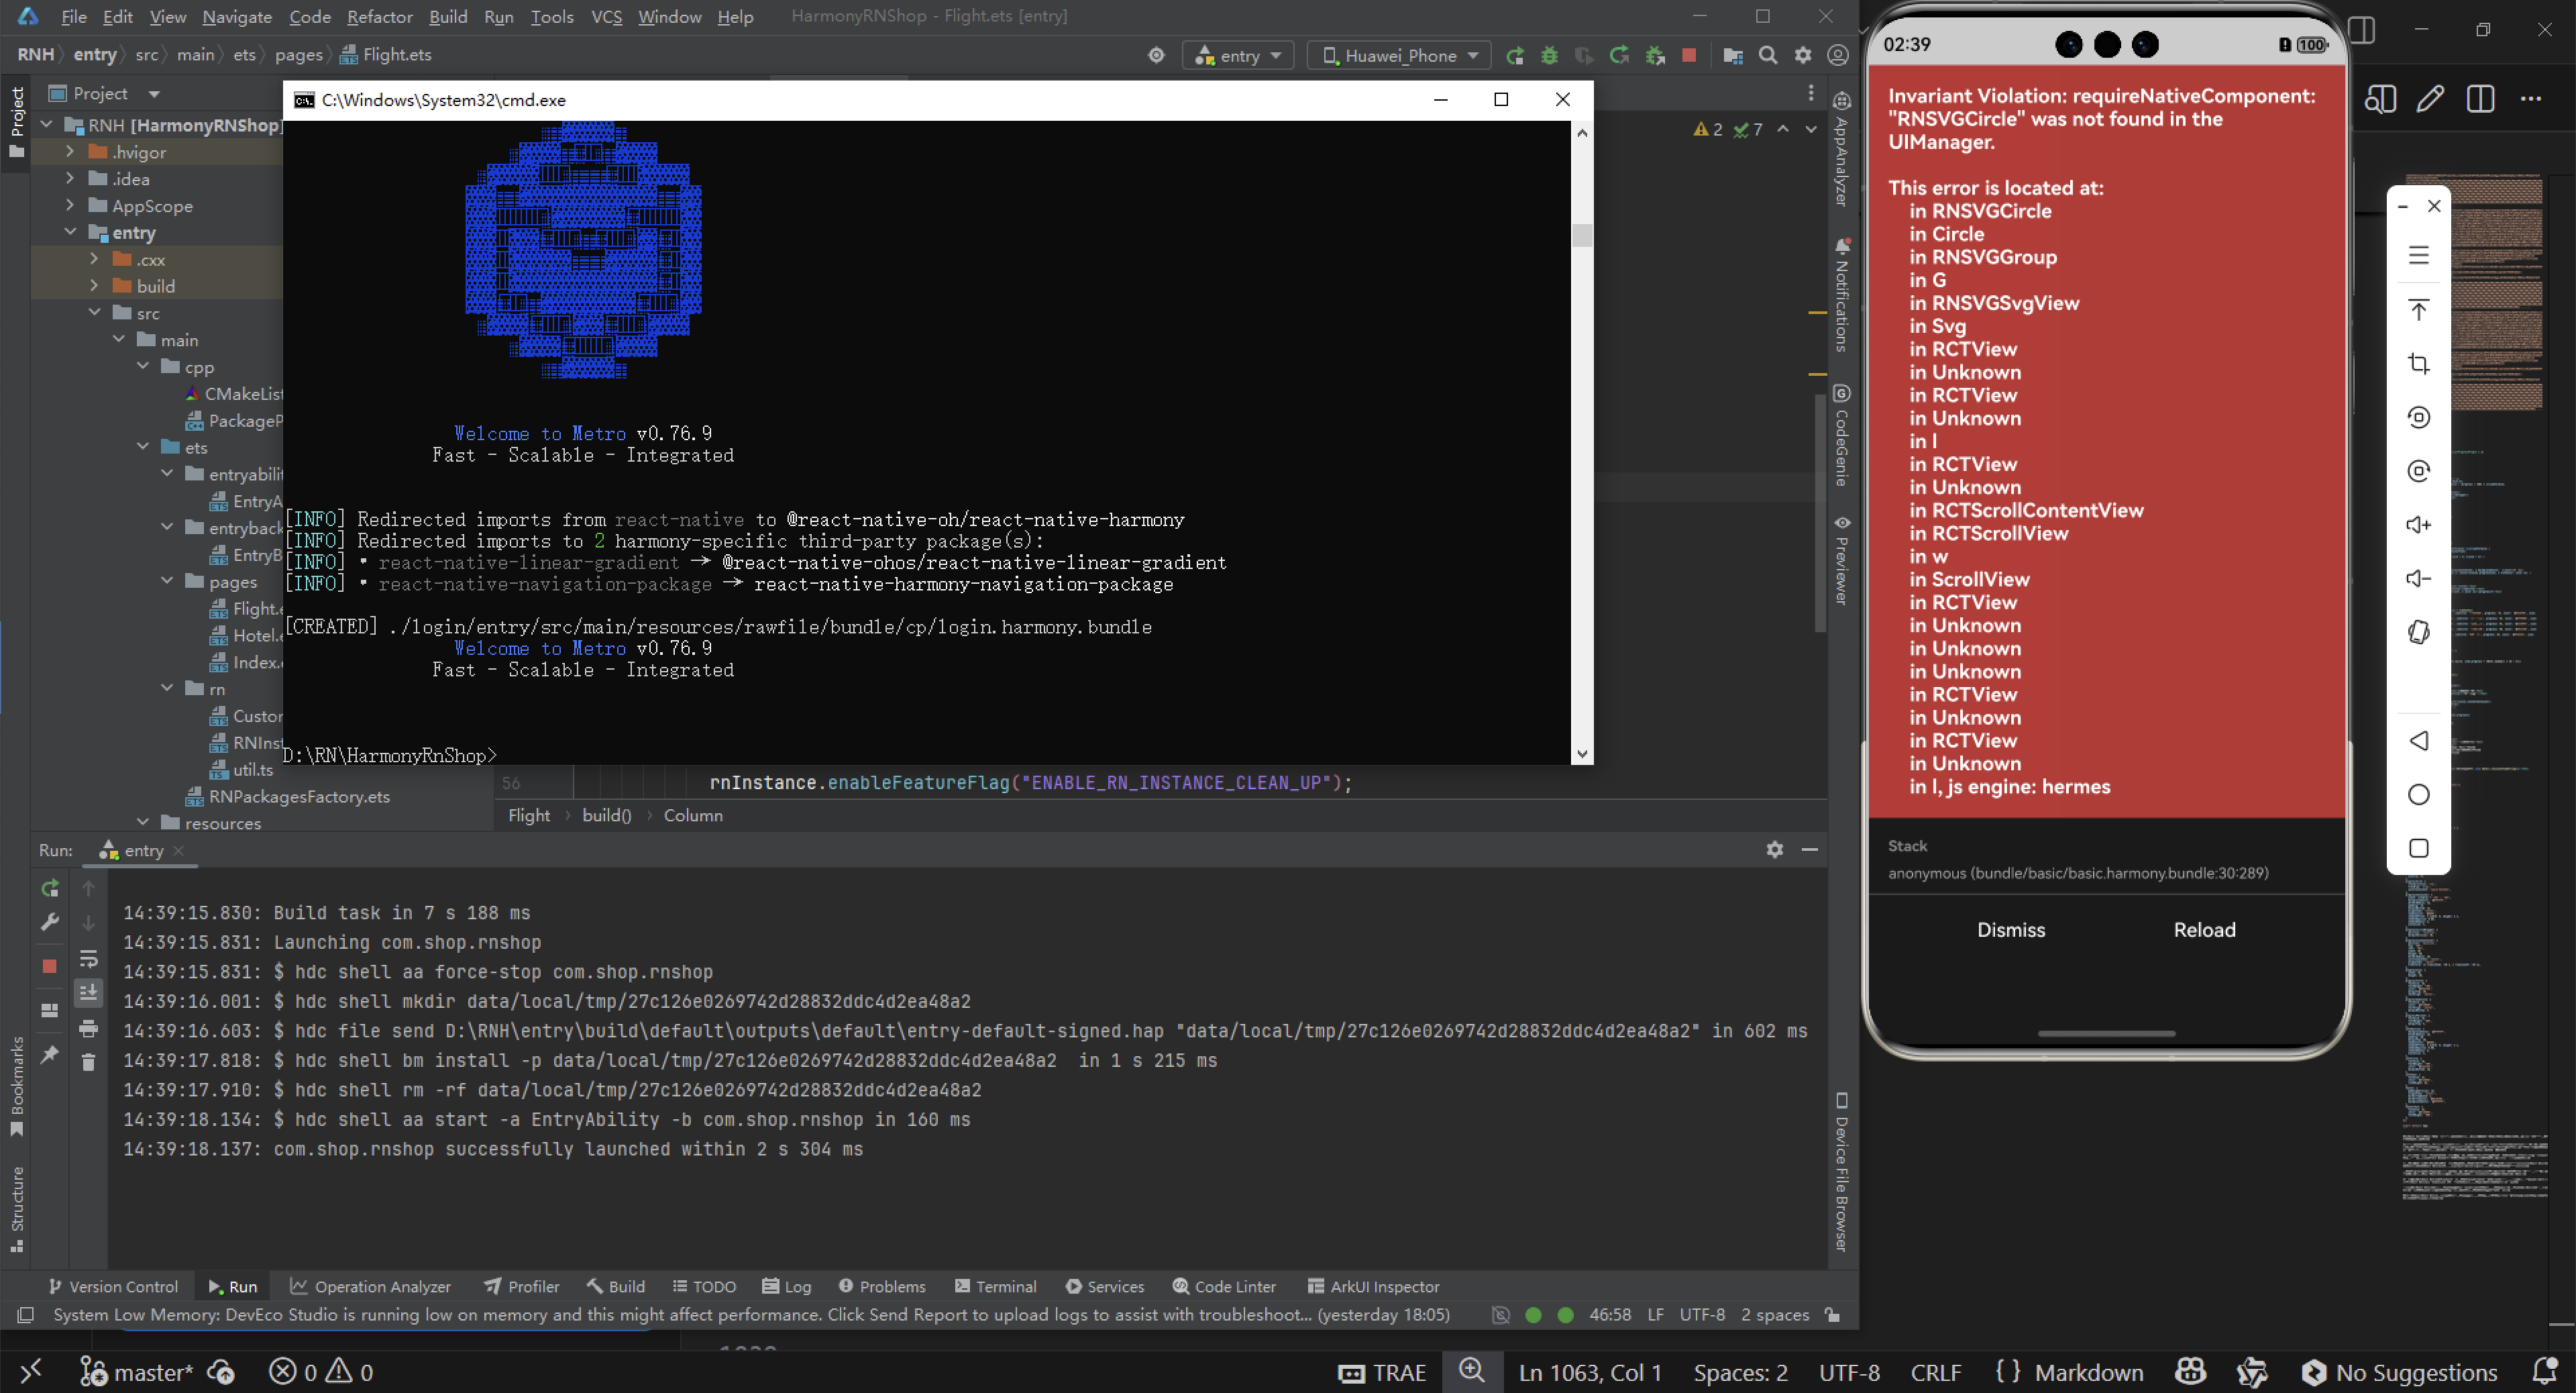This screenshot has width=2576, height=1393.
Task: Reload the app in emulator
Action: (x=2204, y=930)
